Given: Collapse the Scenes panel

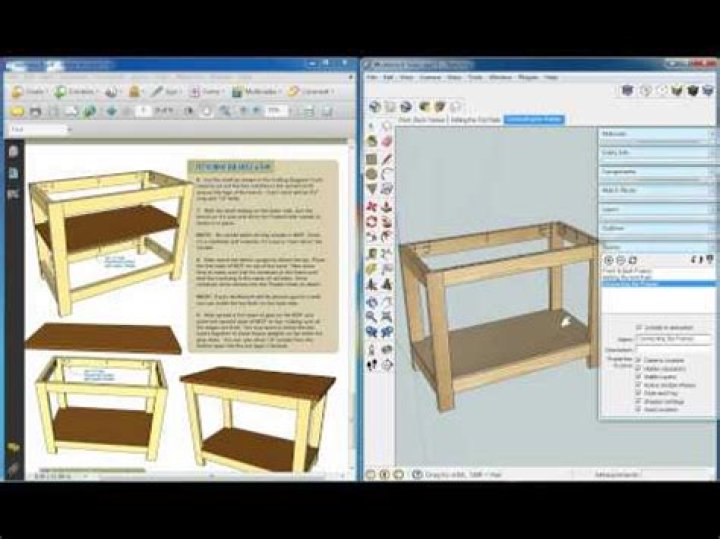Looking at the screenshot, I should (658, 247).
